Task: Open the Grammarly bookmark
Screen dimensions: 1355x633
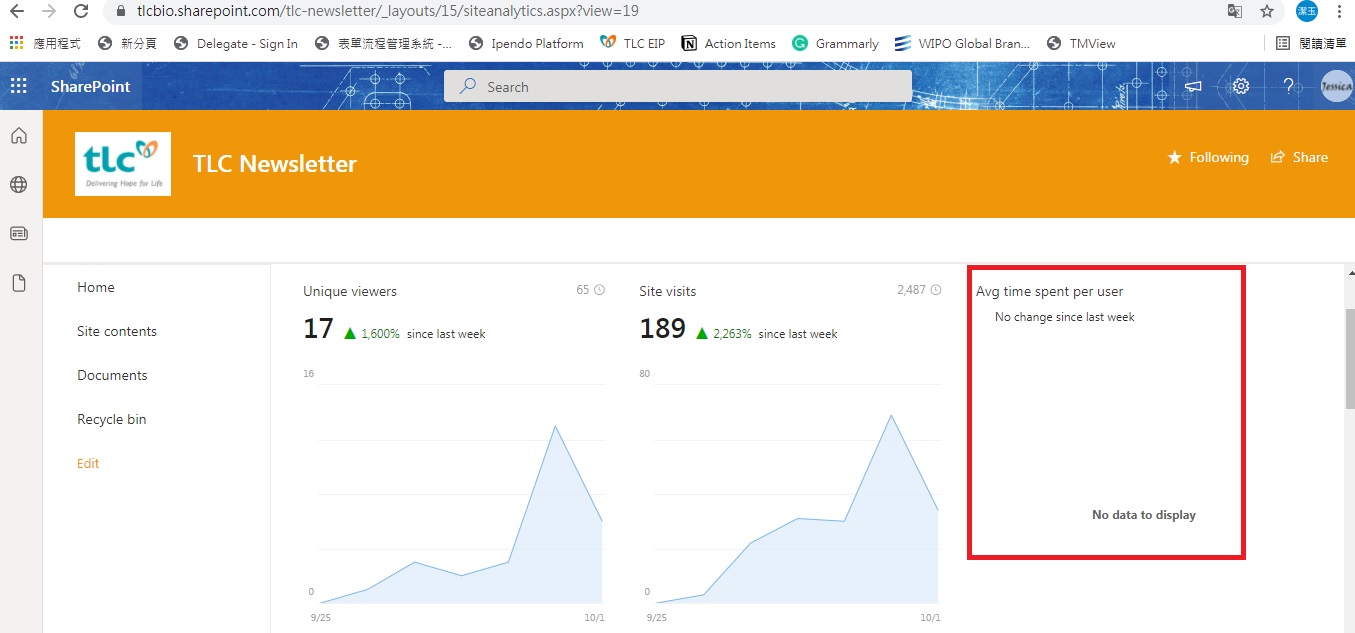Action: click(835, 43)
